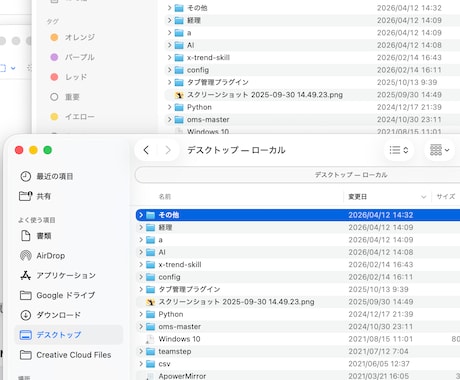Select the Windows 10 file icon in front window

tap(151, 339)
